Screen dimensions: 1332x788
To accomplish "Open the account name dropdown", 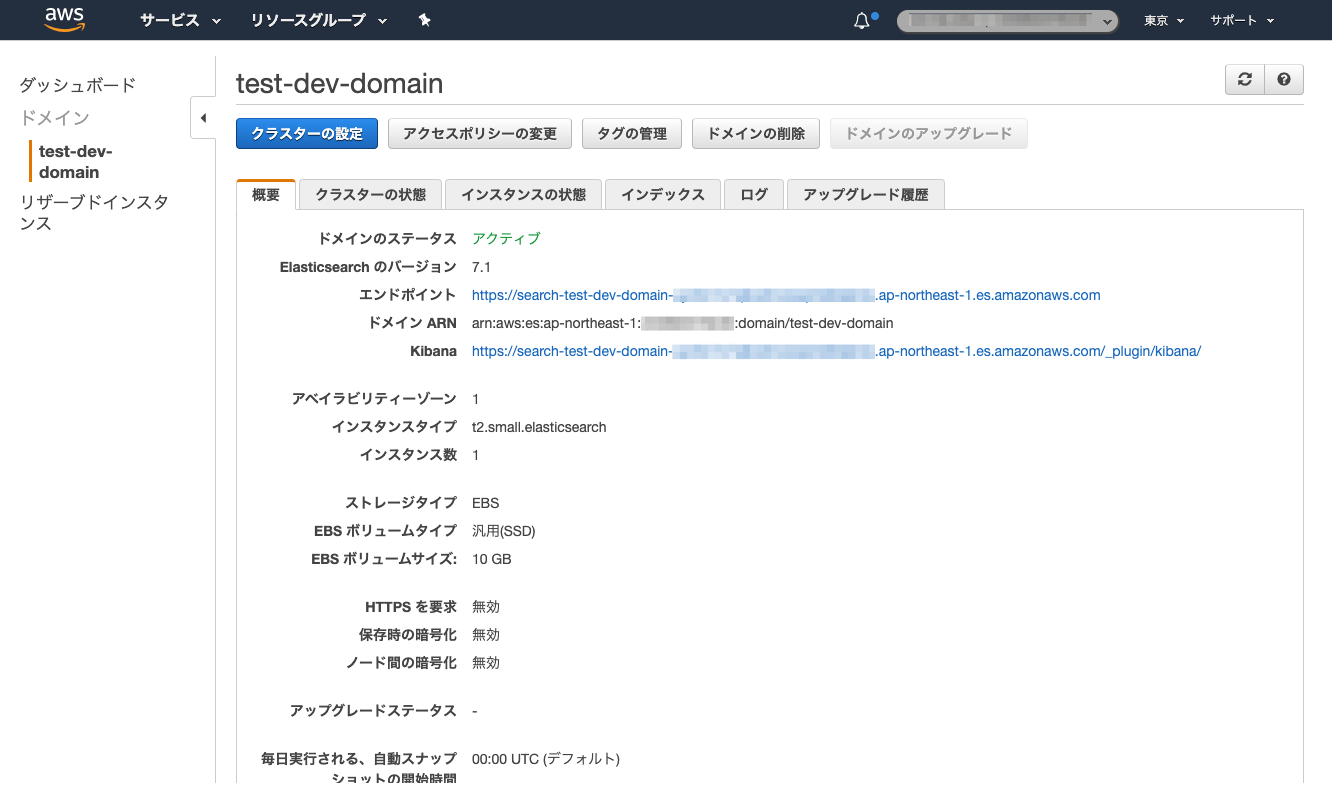I will click(1006, 20).
